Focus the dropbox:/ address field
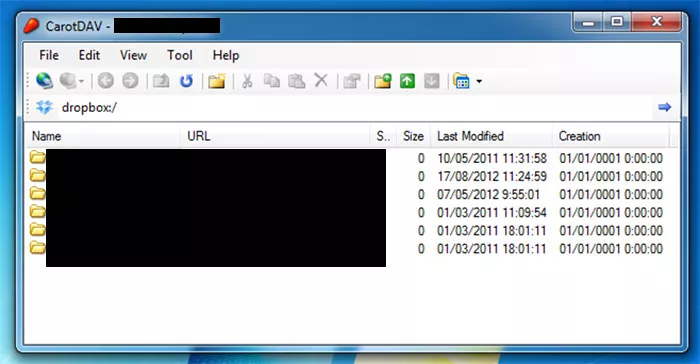This screenshot has width=700, height=364. (355, 107)
